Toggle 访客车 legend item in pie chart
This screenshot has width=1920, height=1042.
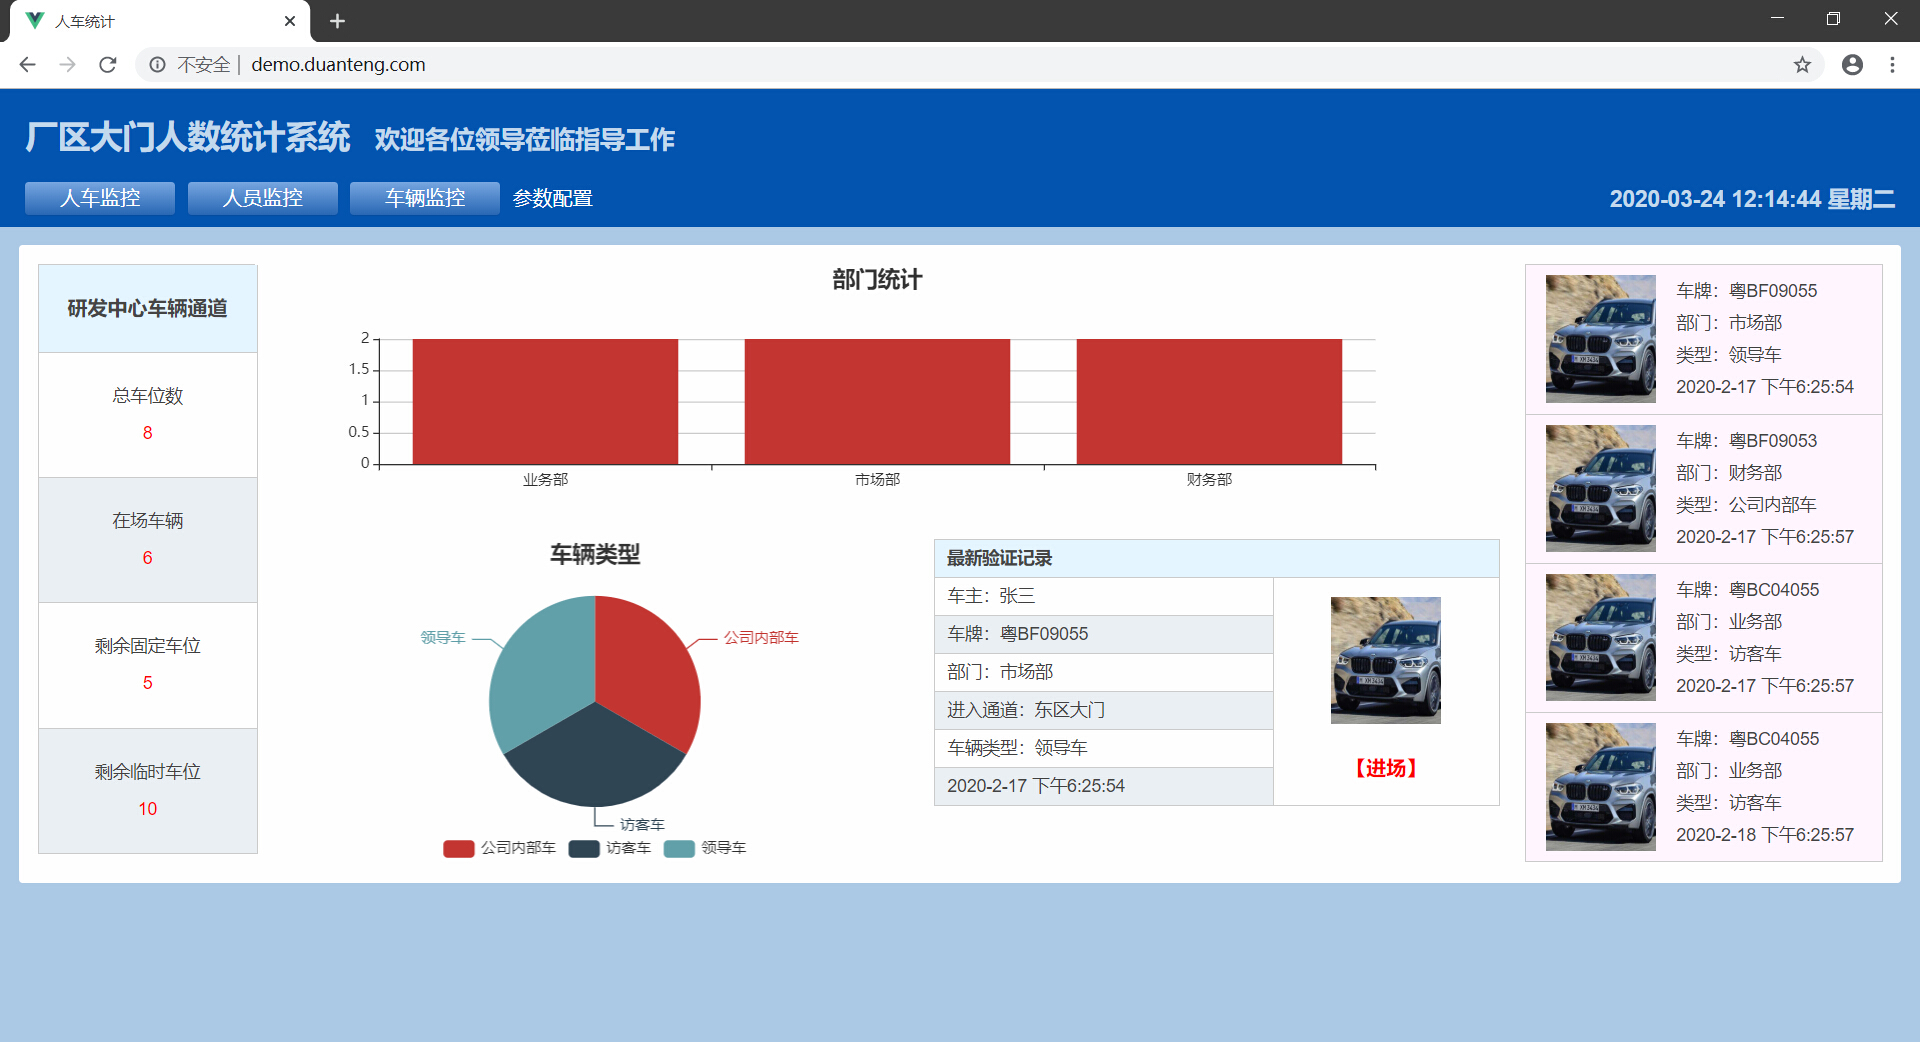[611, 848]
